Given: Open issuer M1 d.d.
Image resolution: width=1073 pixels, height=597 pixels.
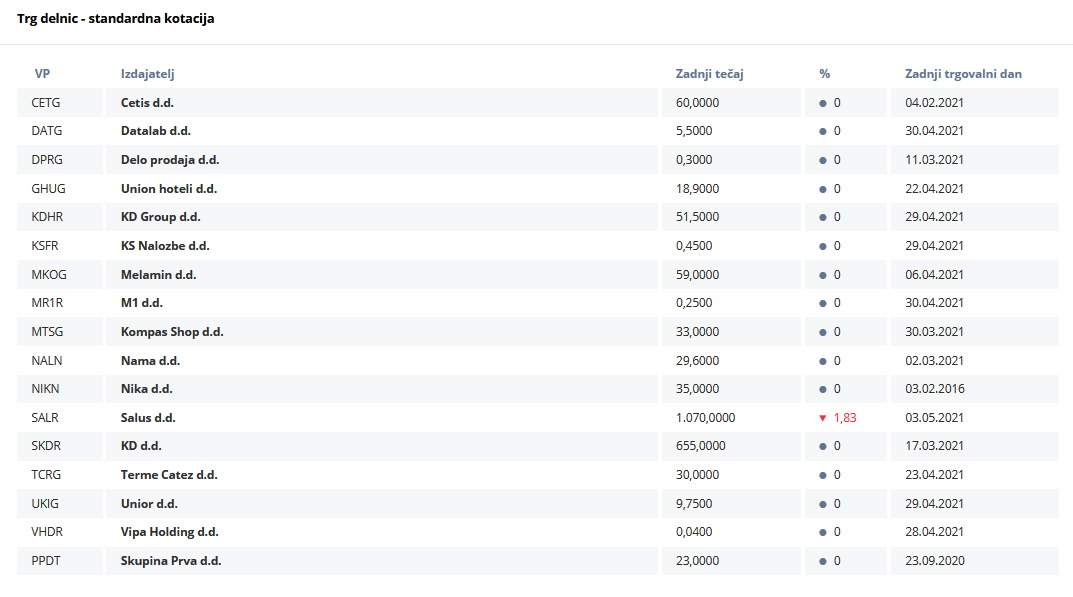Looking at the screenshot, I should point(142,303).
